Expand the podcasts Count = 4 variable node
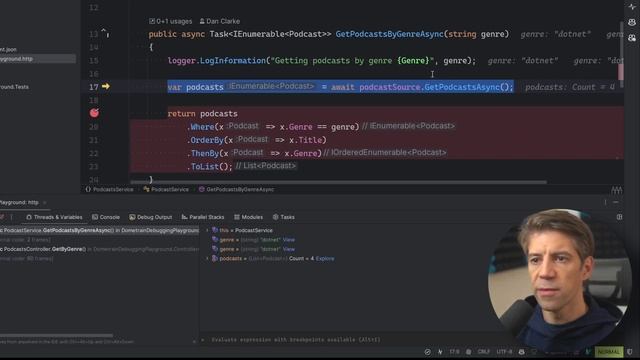This screenshot has height=360, width=640. (x=207, y=258)
